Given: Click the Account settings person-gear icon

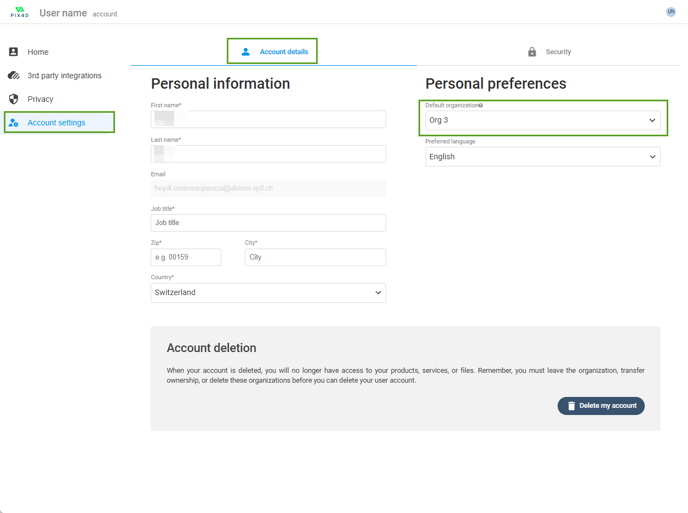Looking at the screenshot, I should 14,123.
